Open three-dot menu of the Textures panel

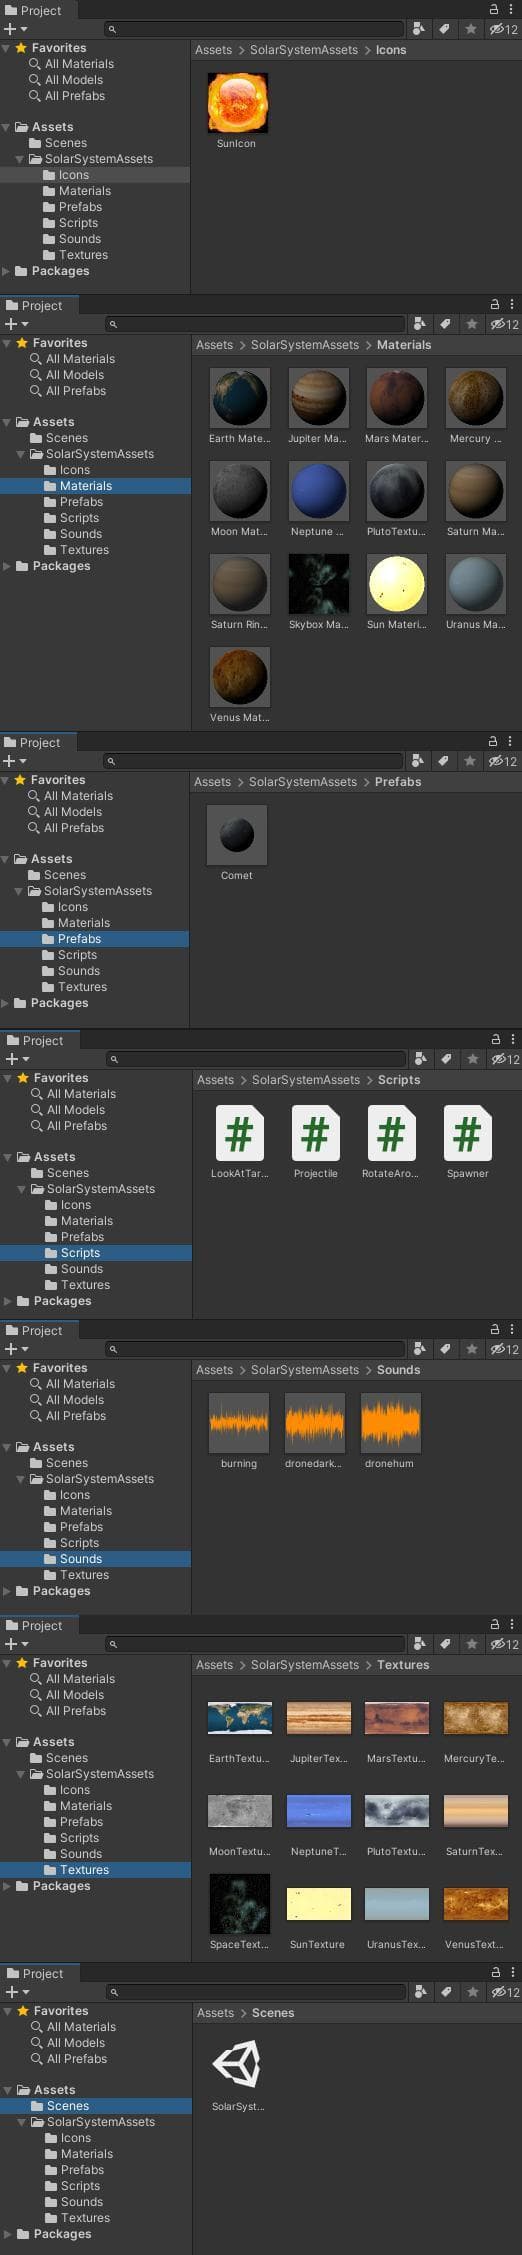pyautogui.click(x=512, y=1624)
